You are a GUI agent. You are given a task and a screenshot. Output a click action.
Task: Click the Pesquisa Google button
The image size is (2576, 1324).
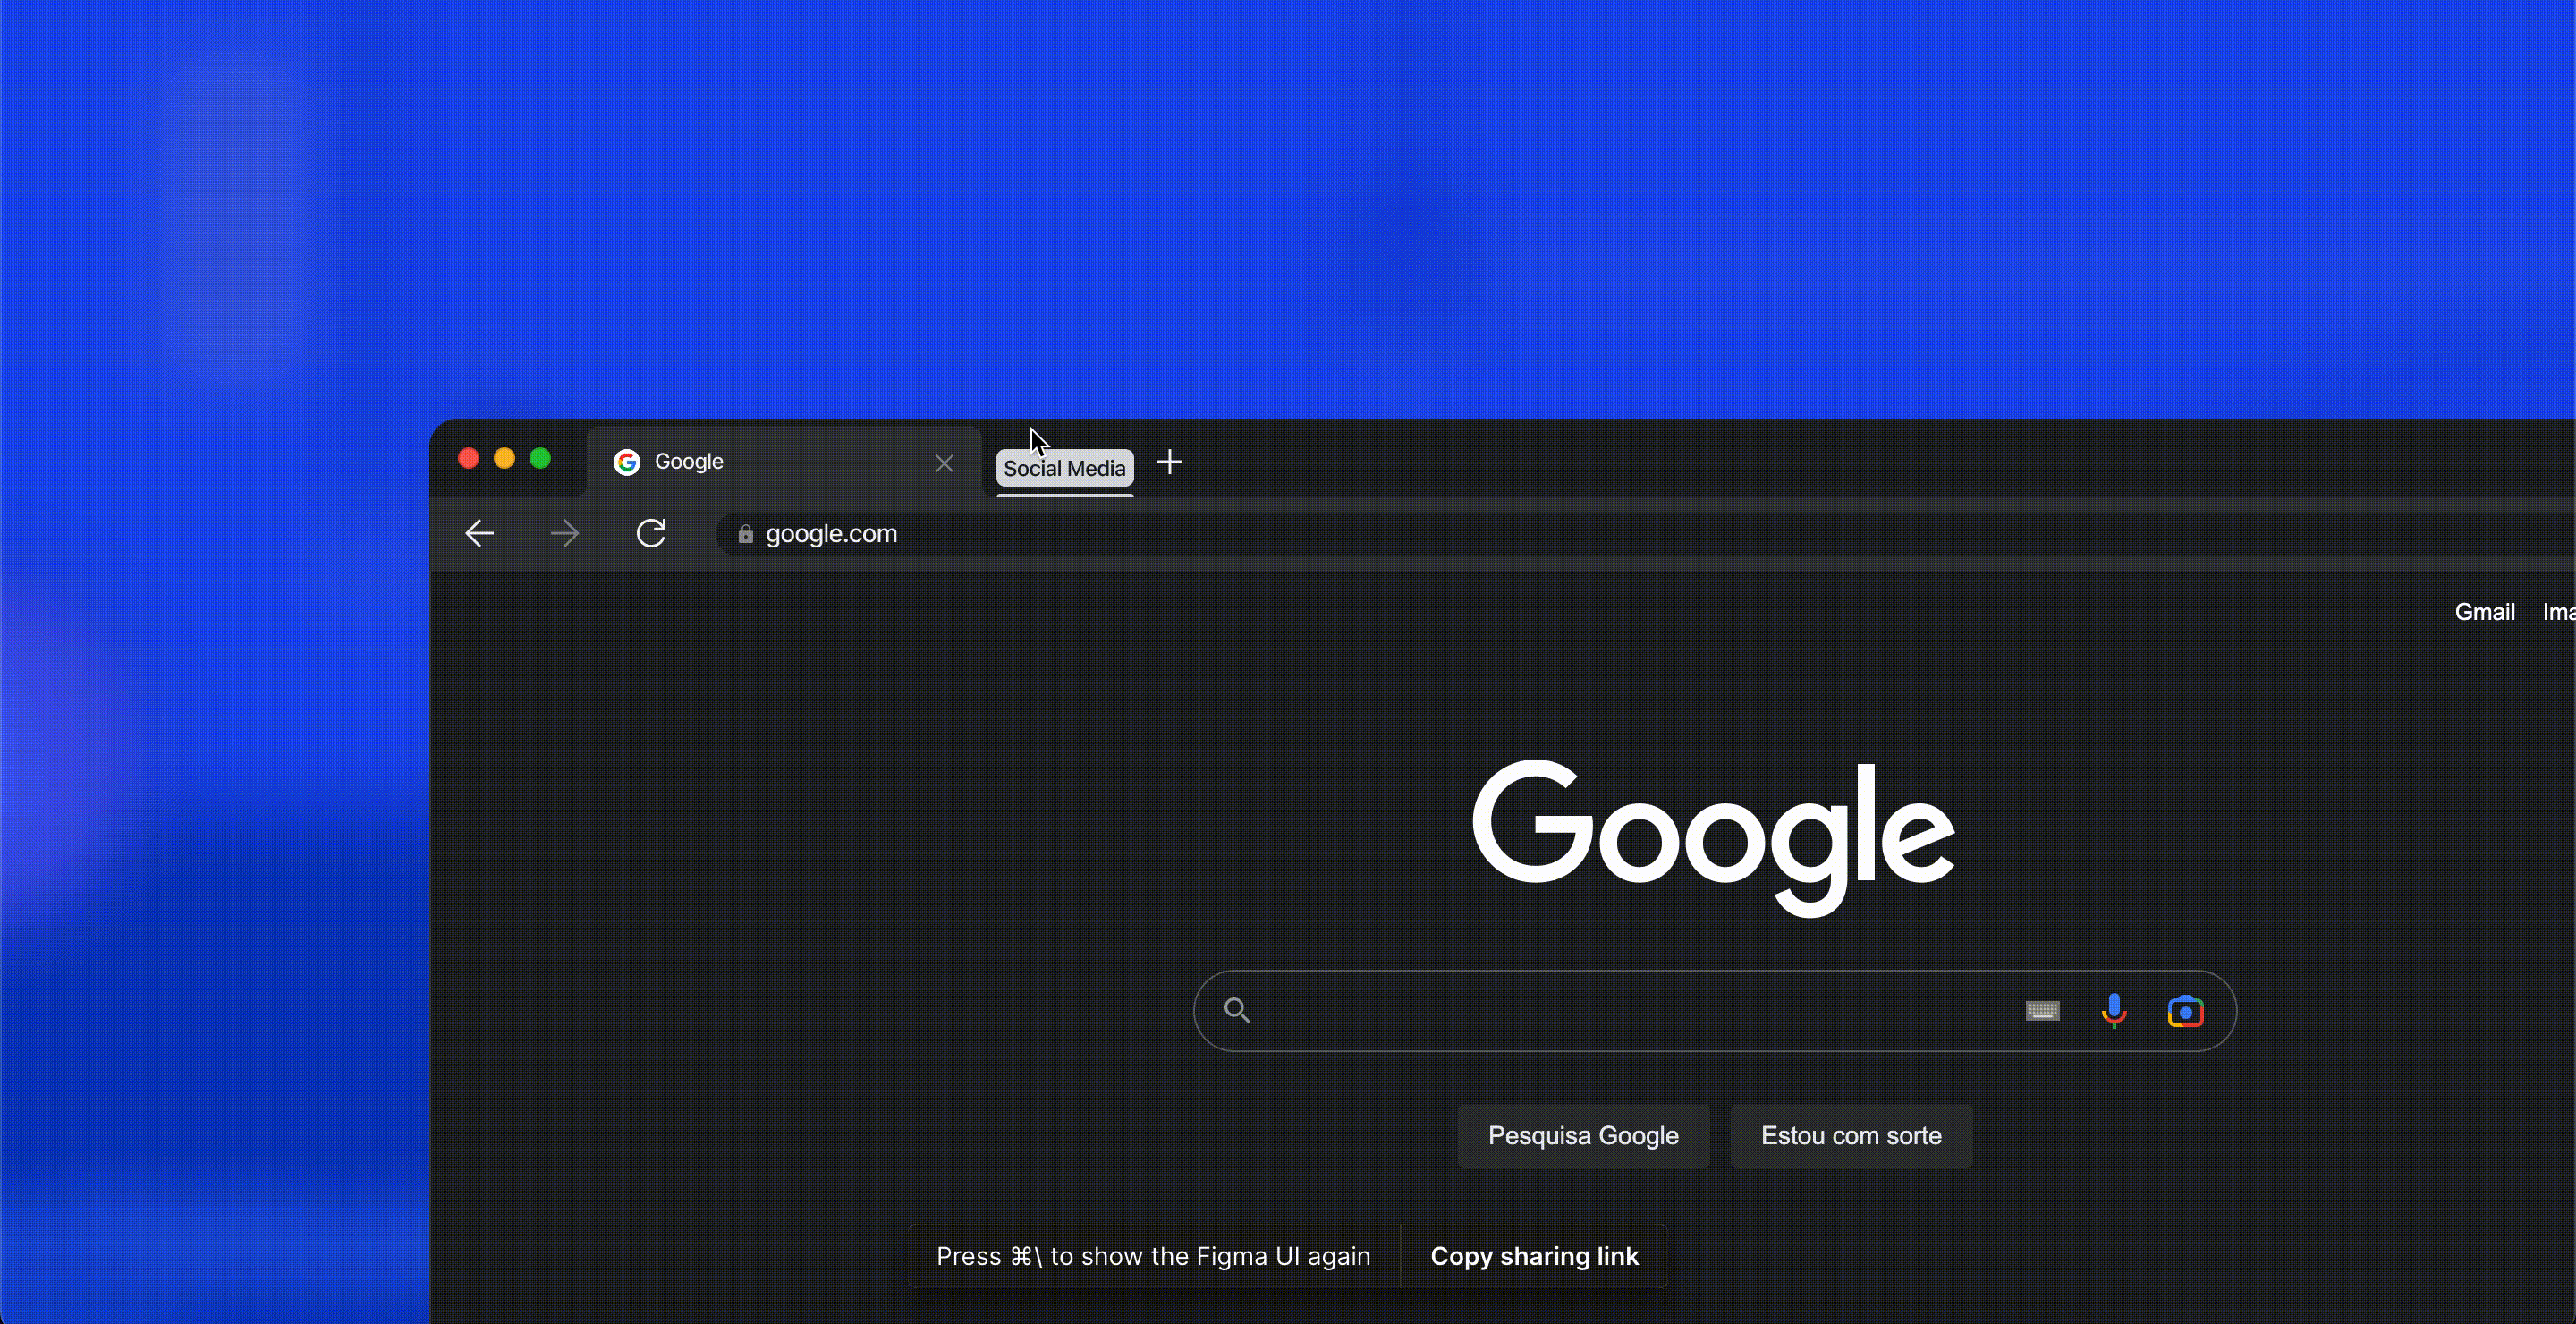1581,1135
